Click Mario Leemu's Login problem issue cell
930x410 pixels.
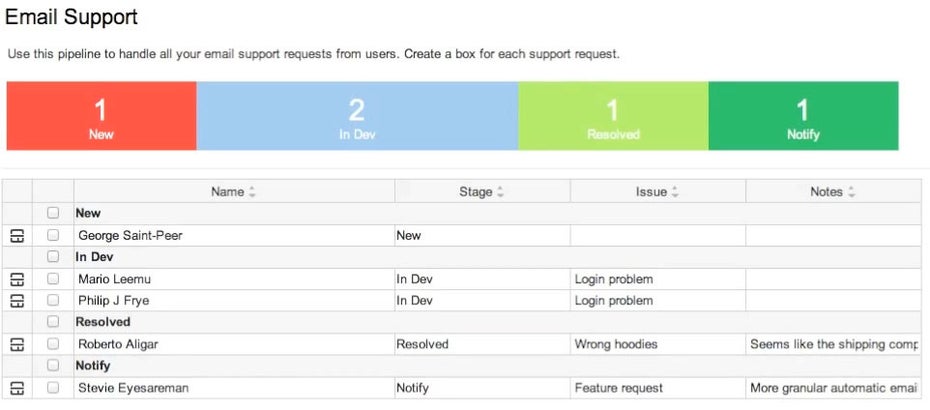pyautogui.click(x=658, y=279)
